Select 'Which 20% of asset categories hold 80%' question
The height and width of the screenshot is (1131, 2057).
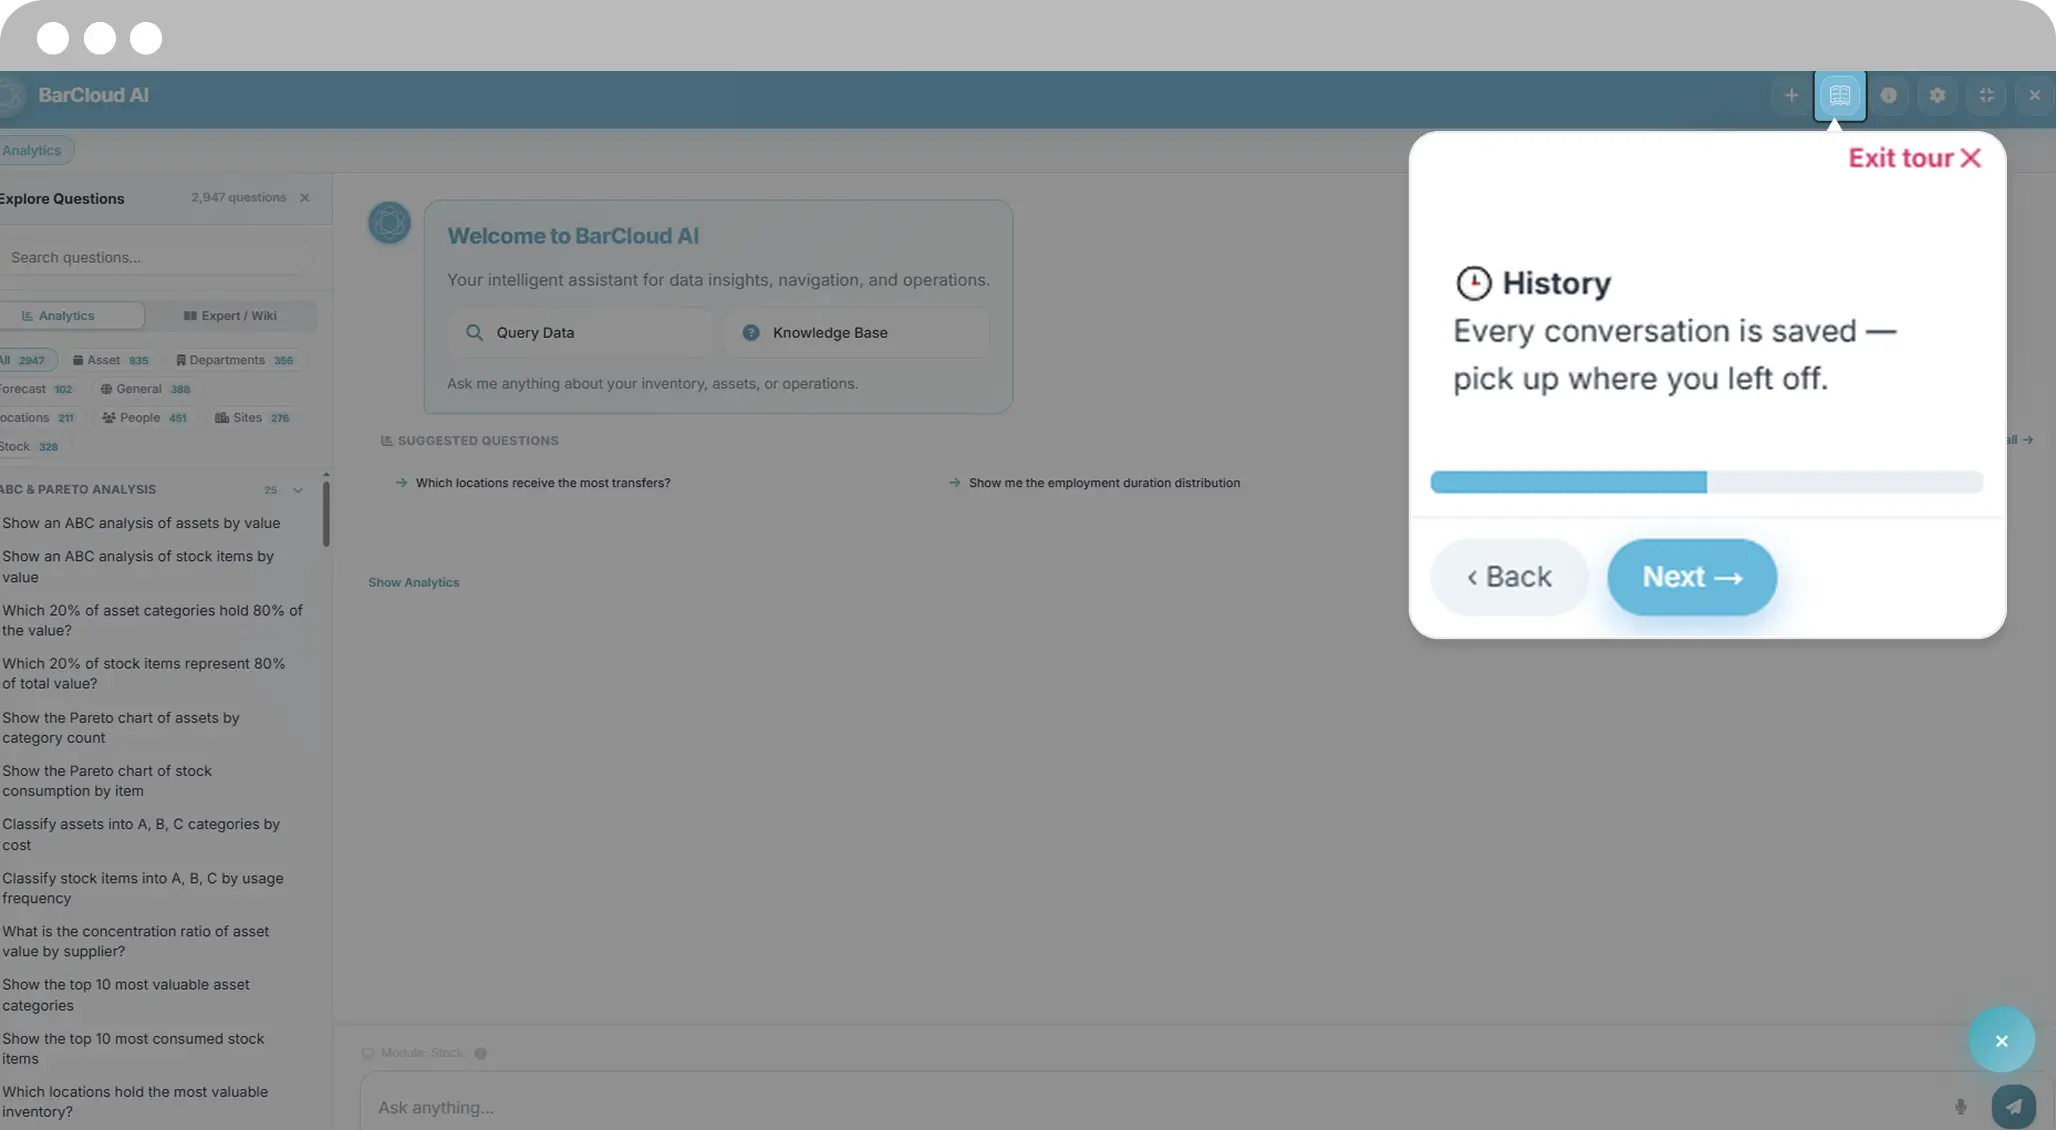tap(152, 621)
